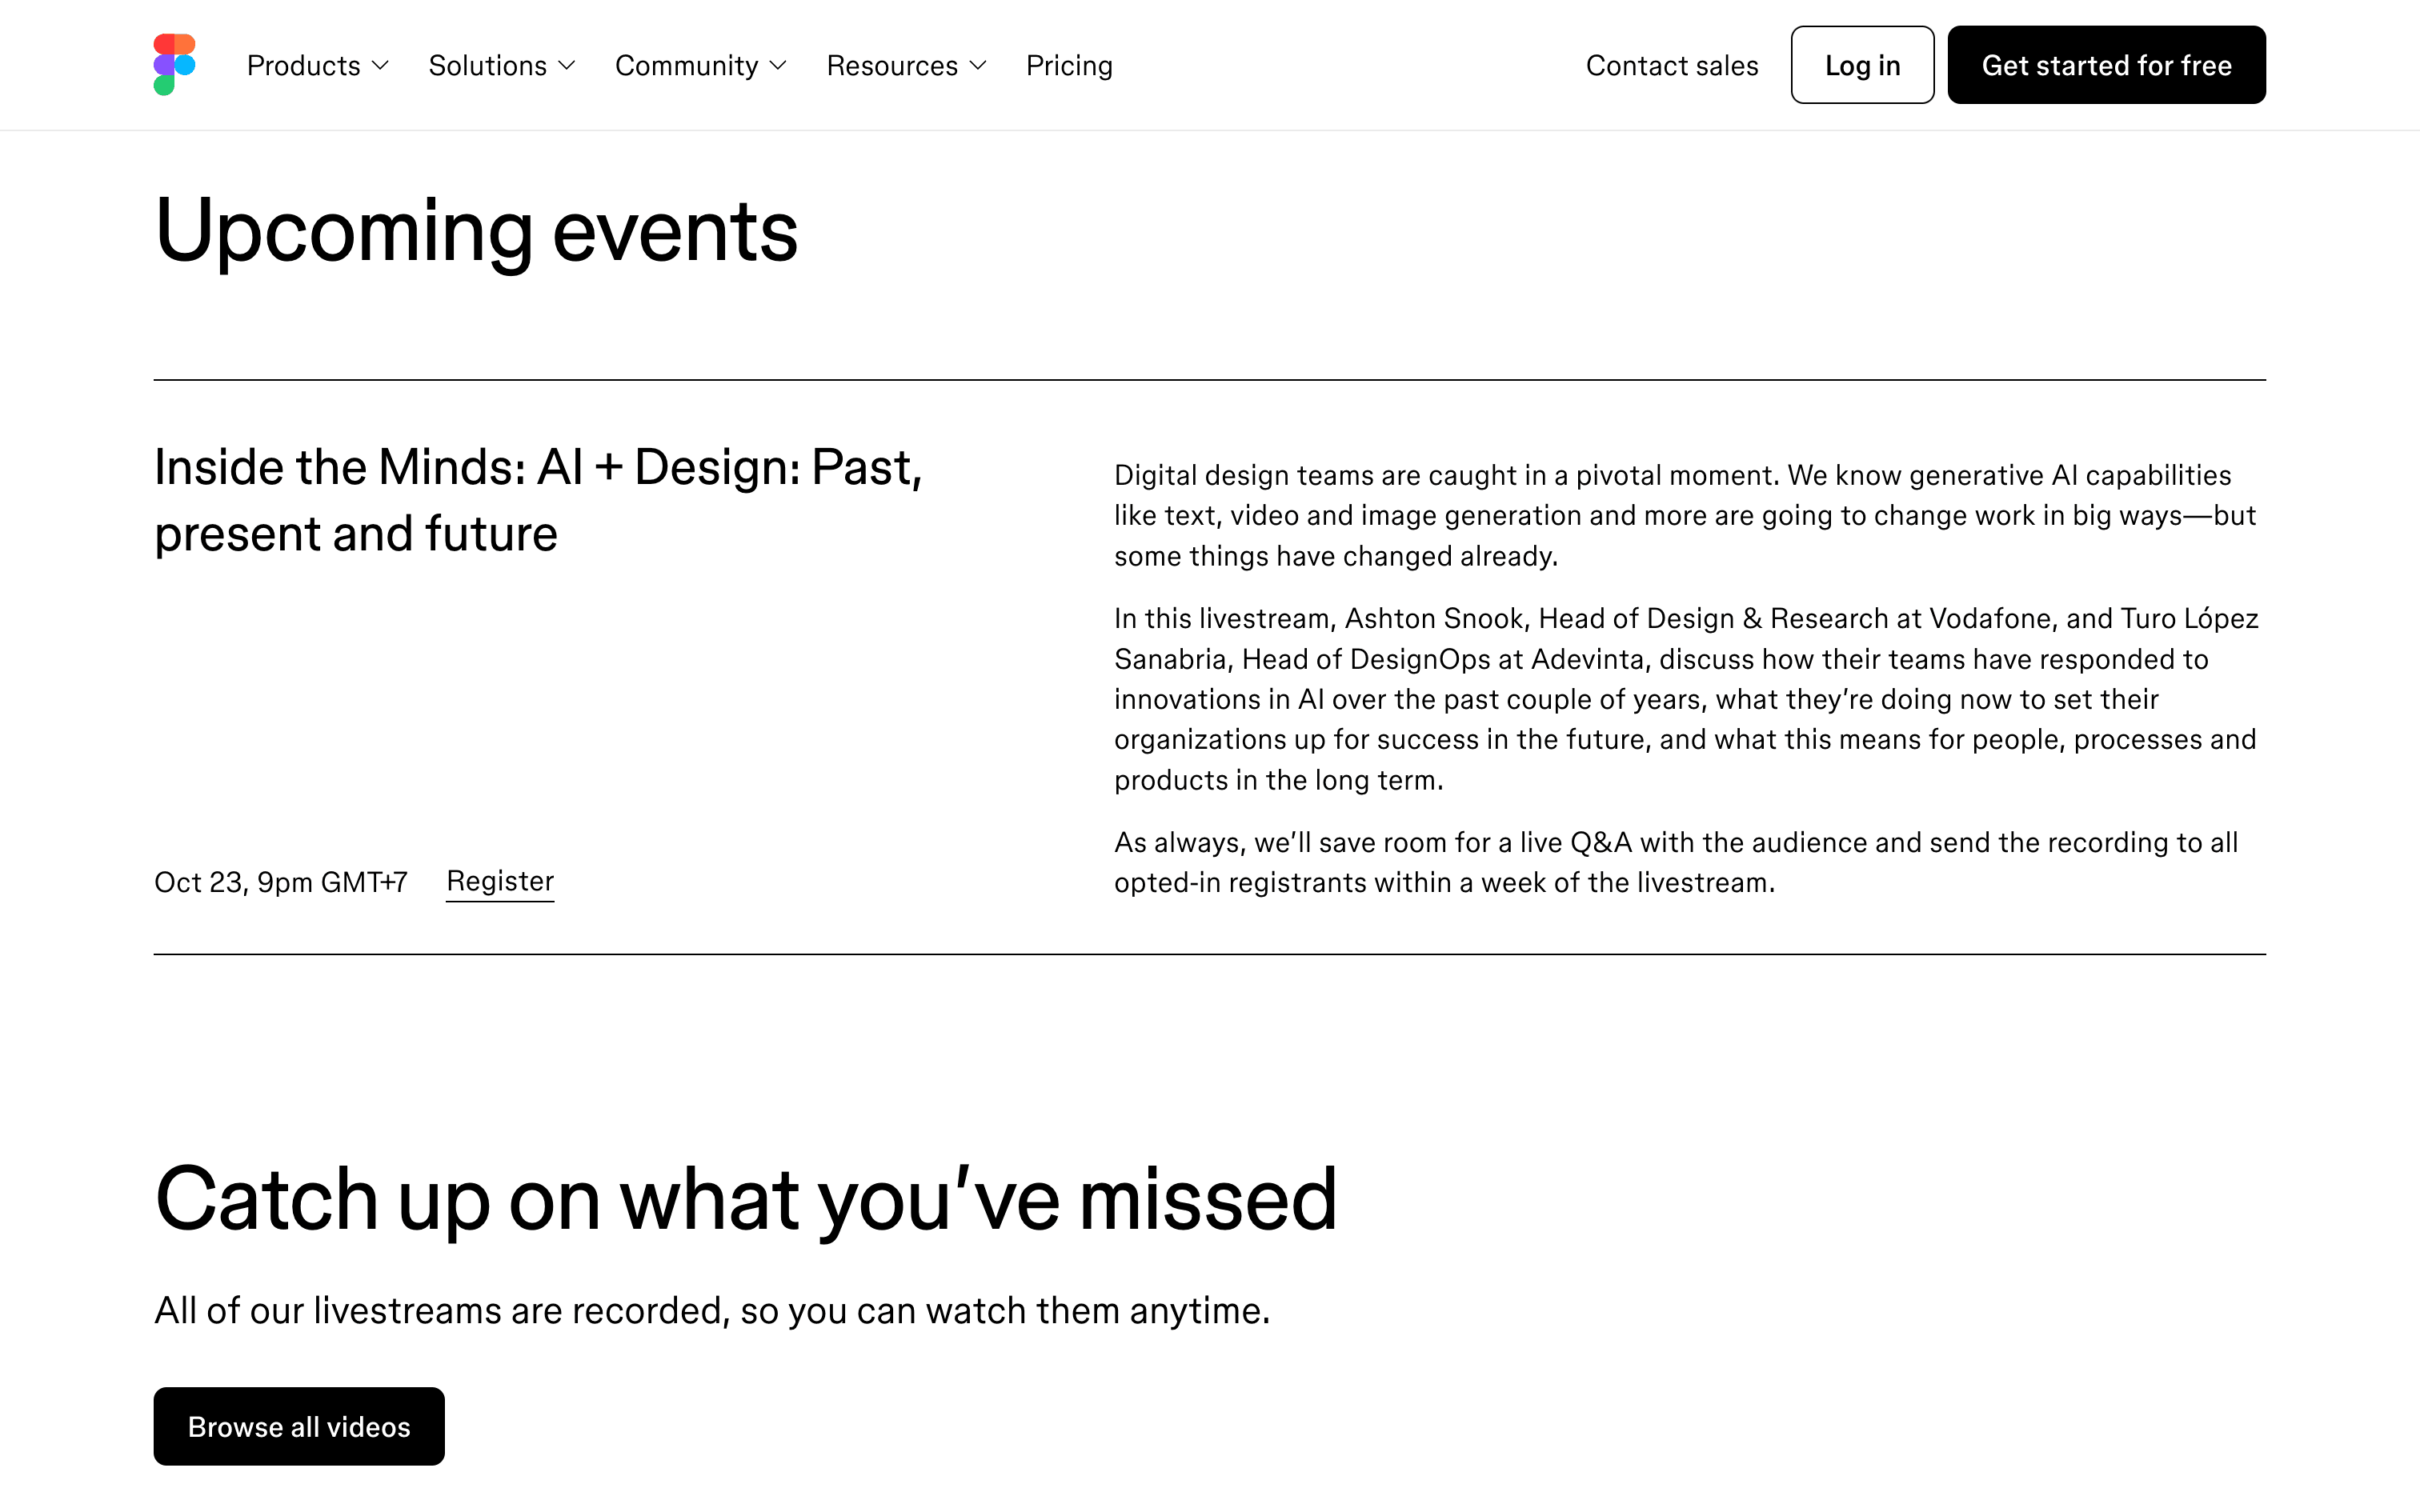
Task: Click the Catch up on what you've missed heading
Action: pos(745,1199)
